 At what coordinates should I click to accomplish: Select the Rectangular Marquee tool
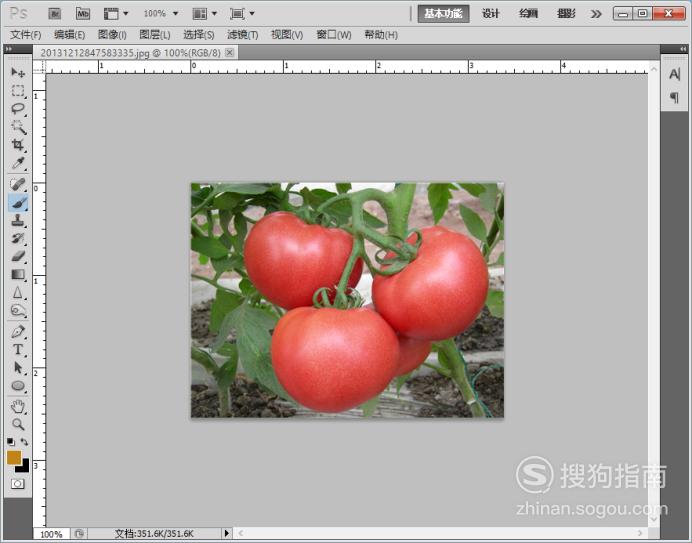[x=18, y=90]
